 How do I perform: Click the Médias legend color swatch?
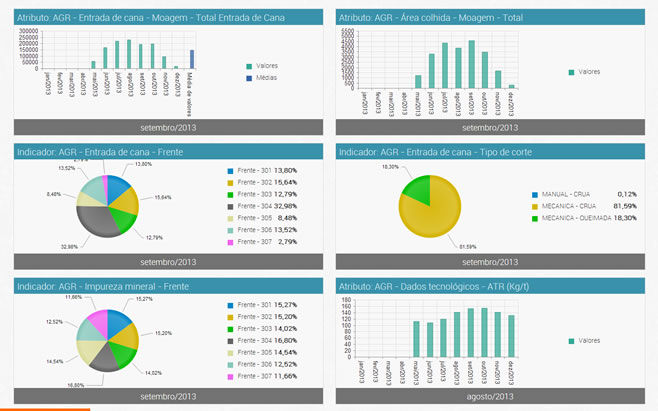pos(249,78)
